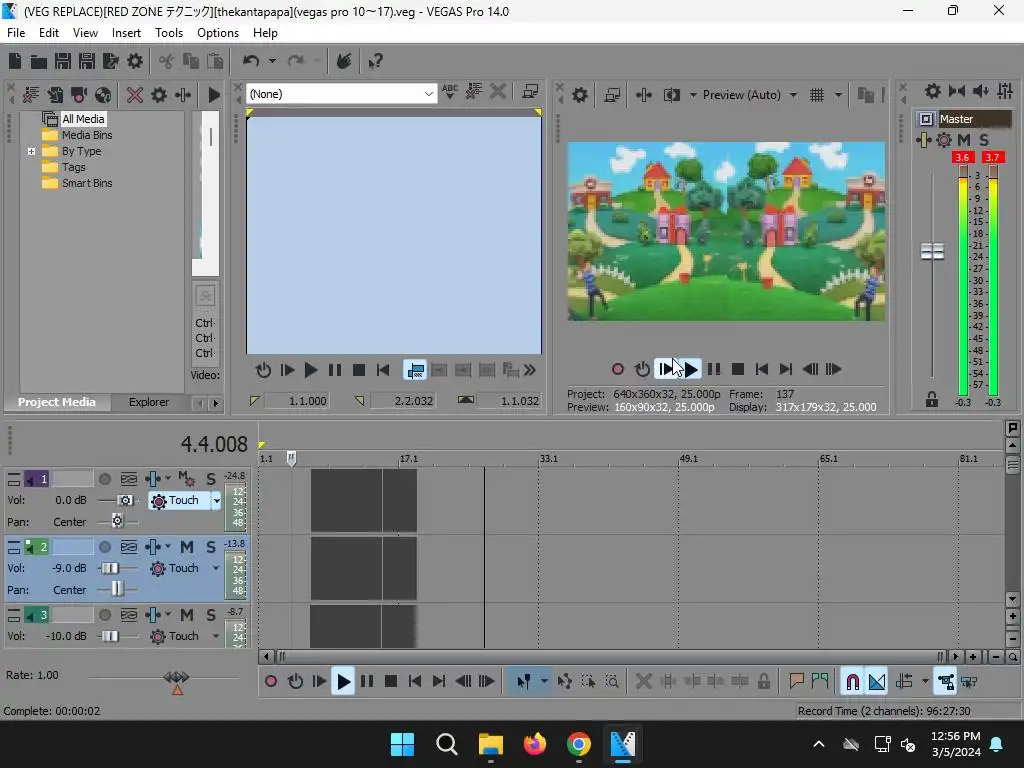Viewport: 1024px width, 768px height.
Task: Solo track 2
Action: tap(210, 547)
